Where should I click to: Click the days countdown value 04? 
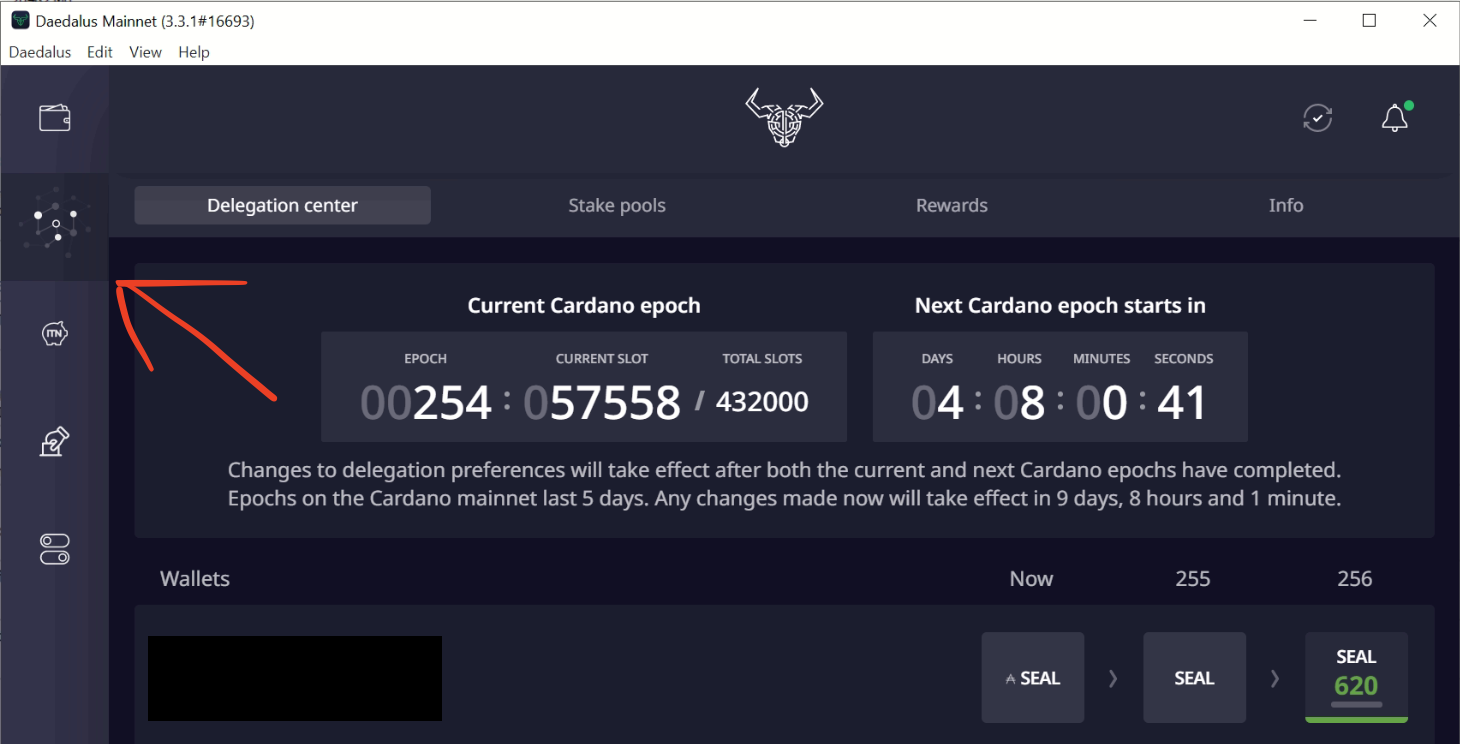937,403
